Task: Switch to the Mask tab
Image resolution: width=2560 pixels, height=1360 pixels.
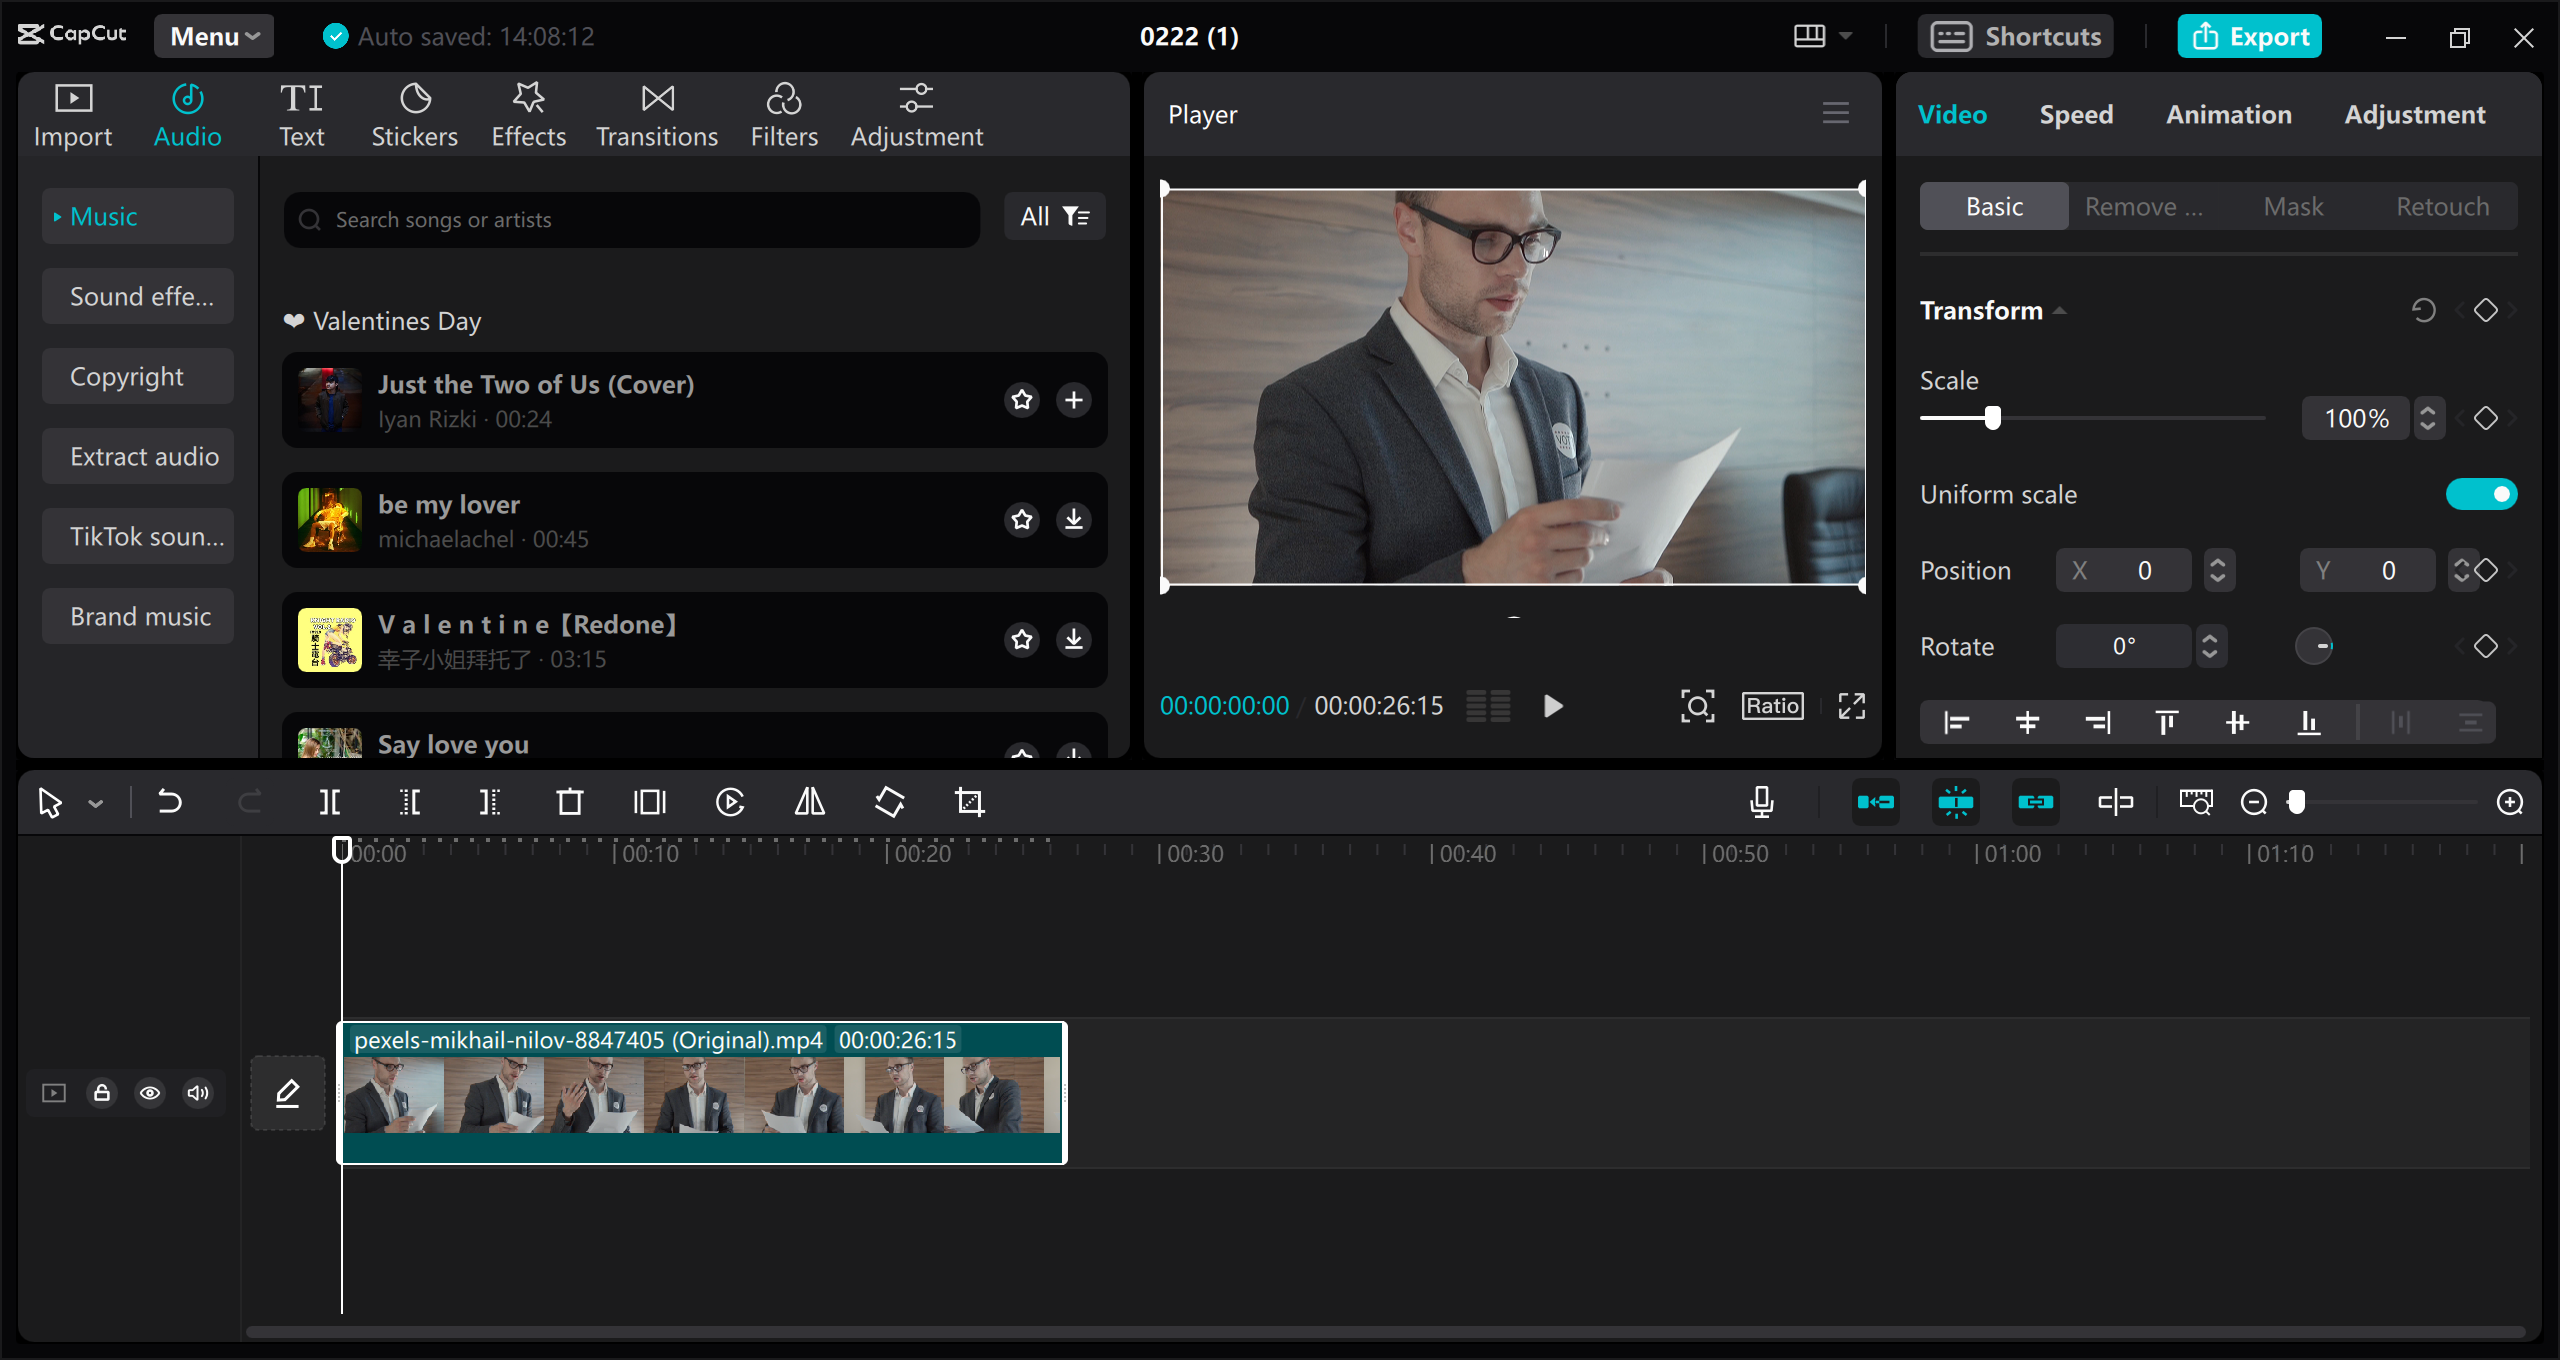Action: click(2294, 206)
